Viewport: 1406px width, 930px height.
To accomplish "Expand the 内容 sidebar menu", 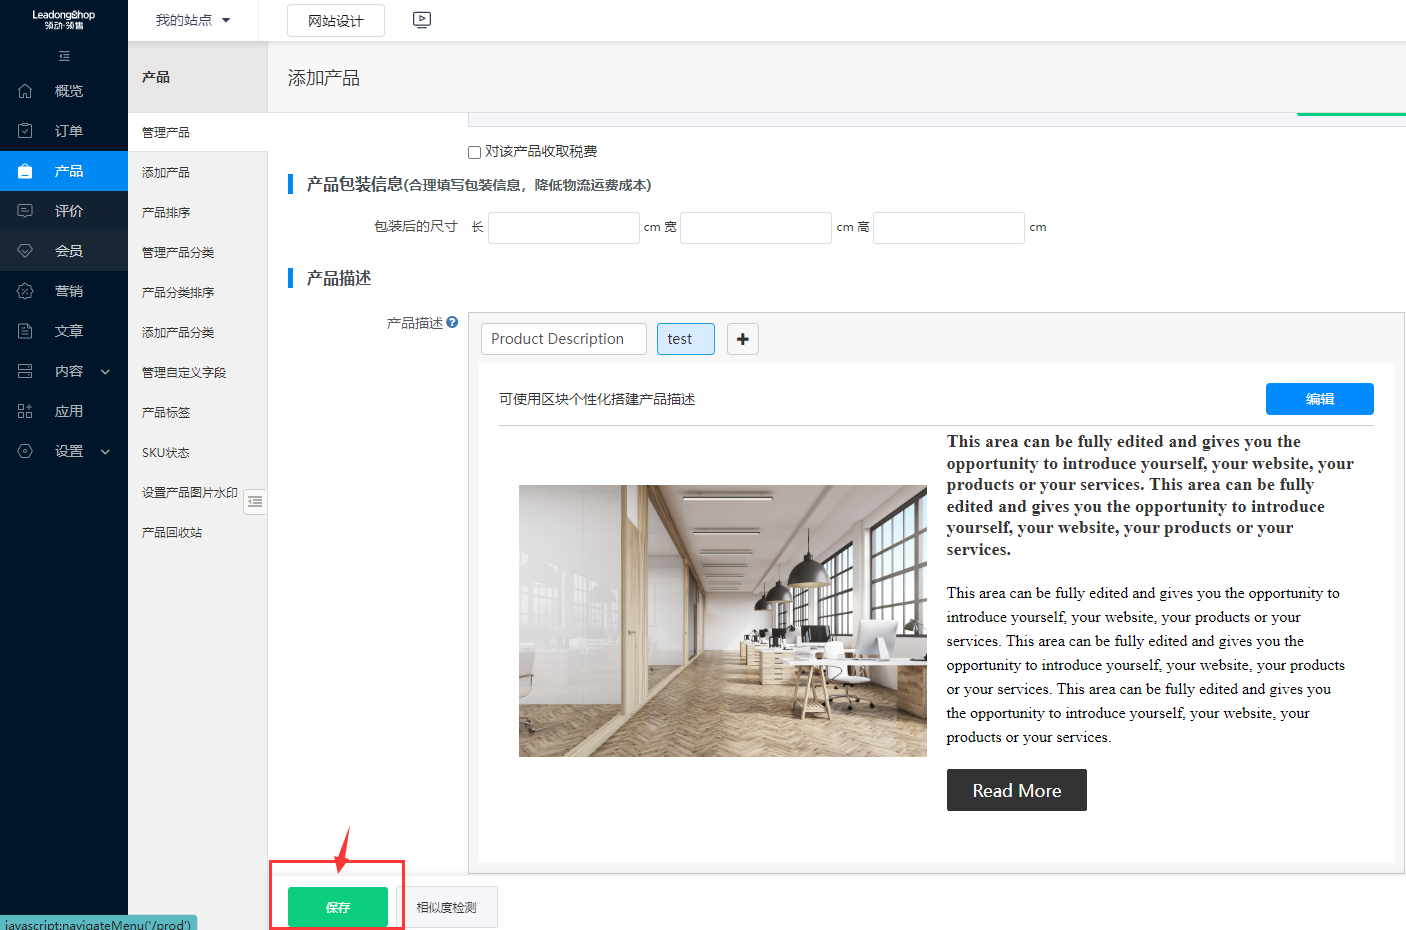I will (x=105, y=371).
